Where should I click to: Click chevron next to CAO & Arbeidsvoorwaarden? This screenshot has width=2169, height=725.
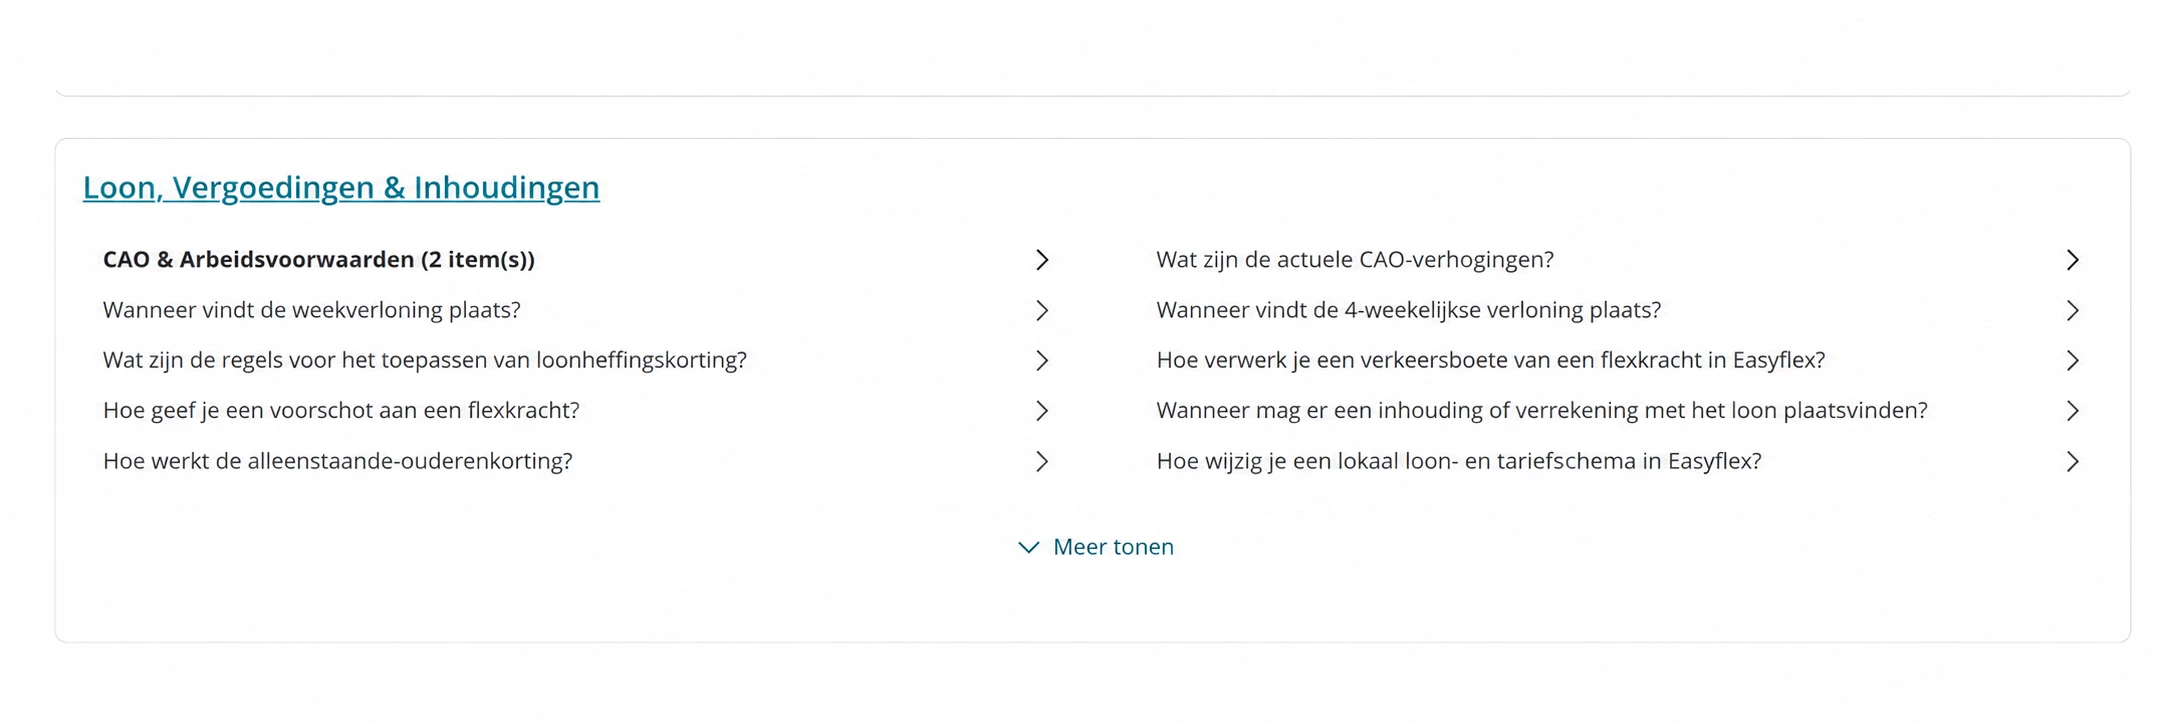coord(1042,260)
